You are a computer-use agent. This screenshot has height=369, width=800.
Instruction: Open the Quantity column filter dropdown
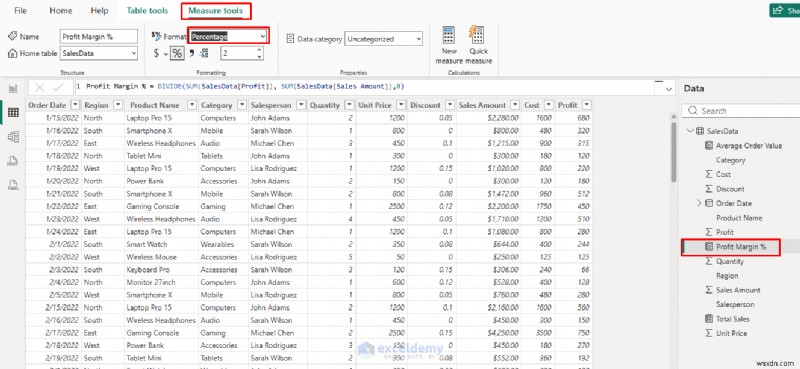(349, 105)
